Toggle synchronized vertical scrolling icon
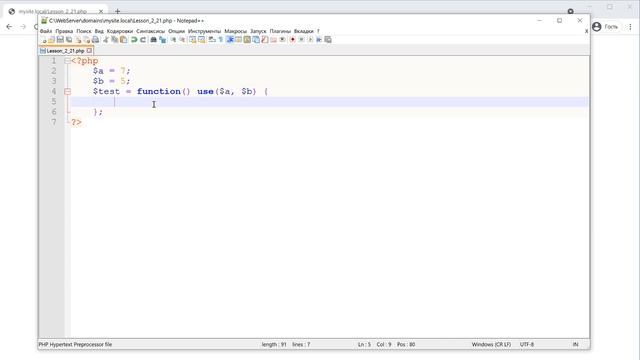 coord(193,40)
